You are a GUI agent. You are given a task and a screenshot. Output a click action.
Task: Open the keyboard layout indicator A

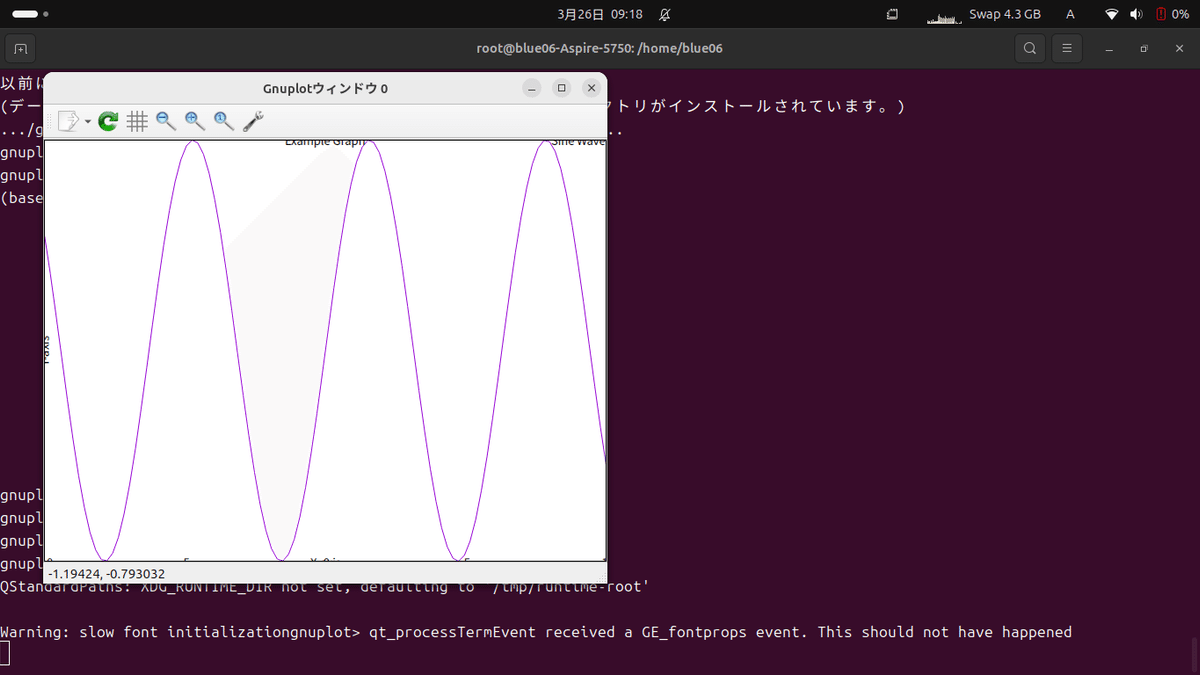[1069, 14]
